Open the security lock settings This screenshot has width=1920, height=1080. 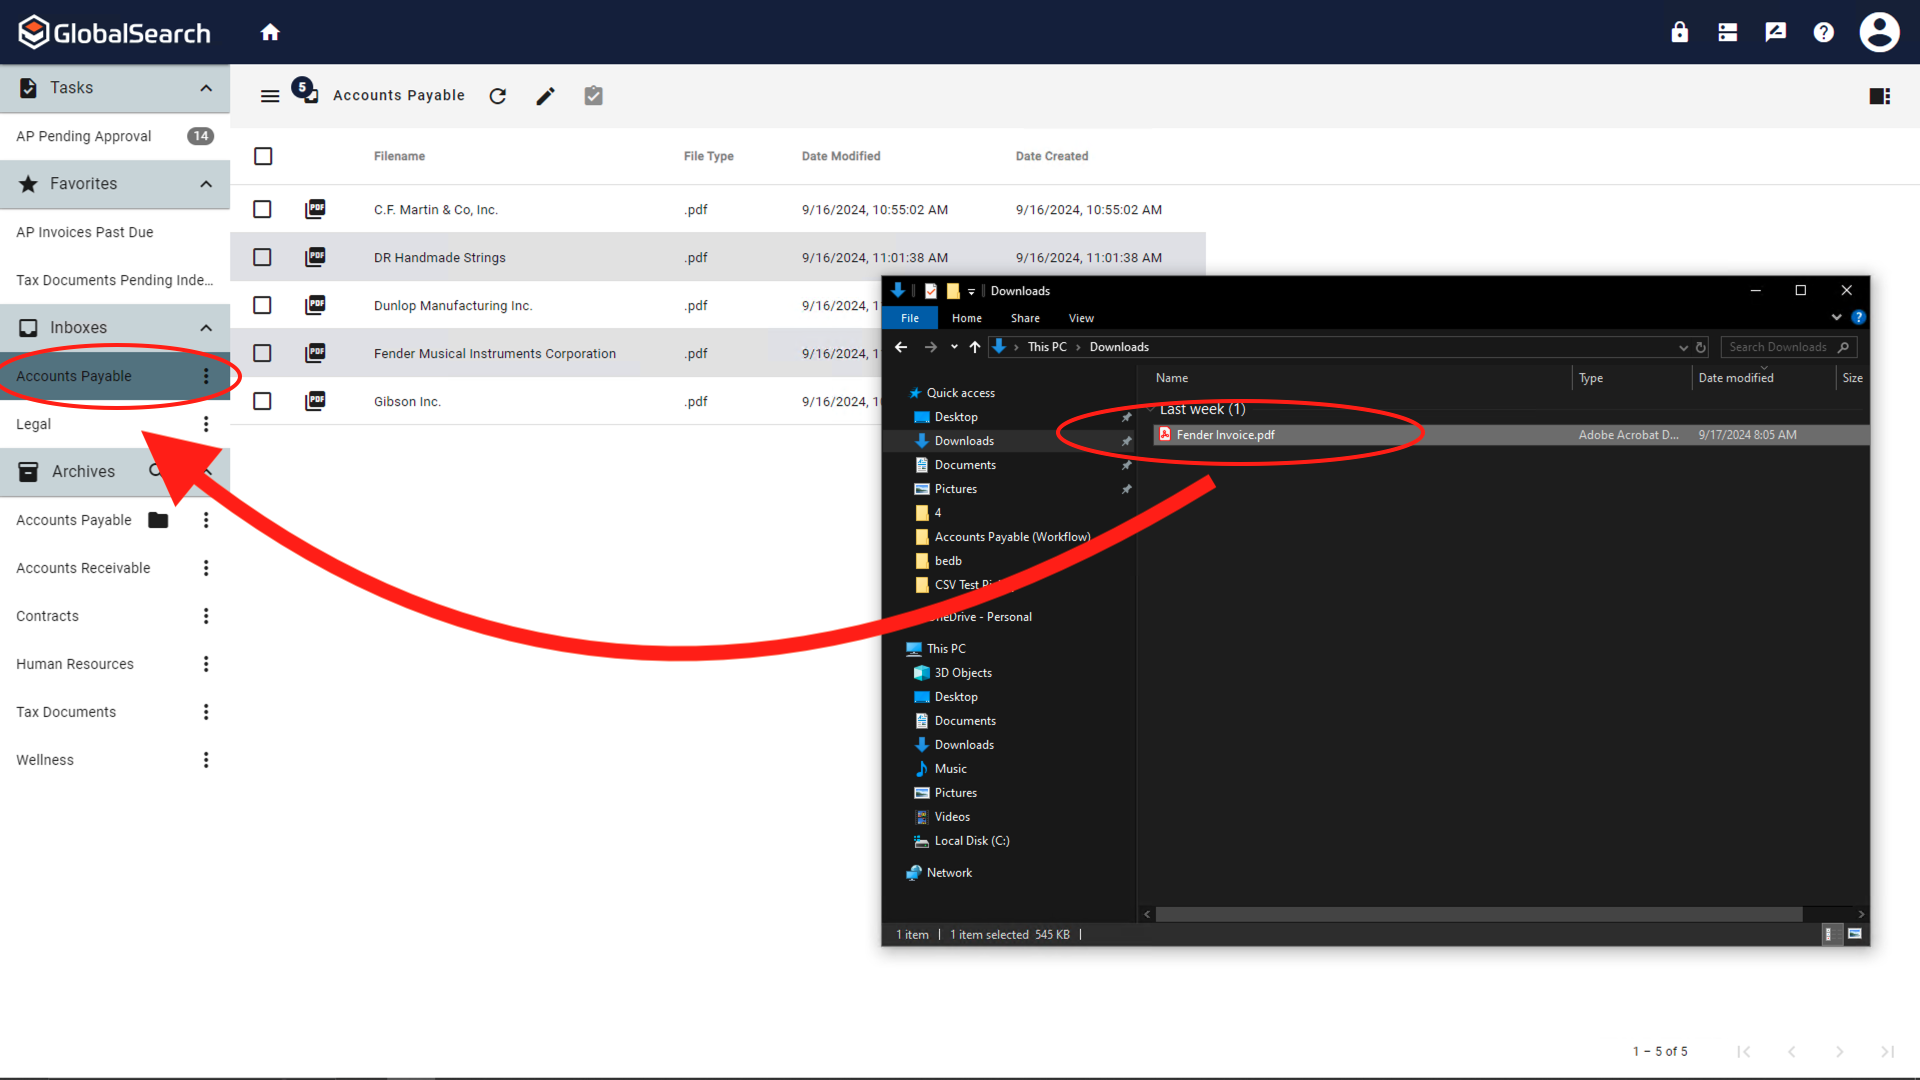click(x=1679, y=31)
